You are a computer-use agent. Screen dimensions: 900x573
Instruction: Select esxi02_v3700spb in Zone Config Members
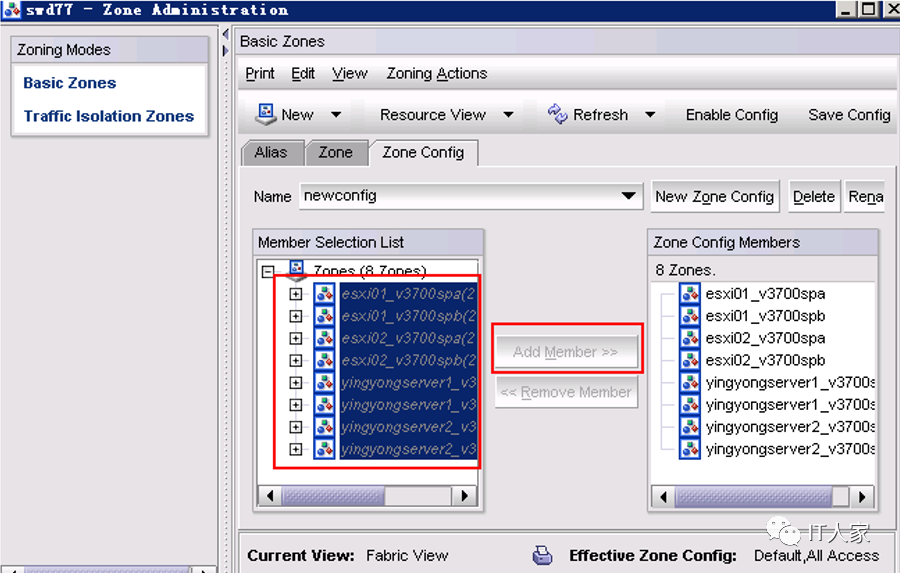click(x=765, y=361)
